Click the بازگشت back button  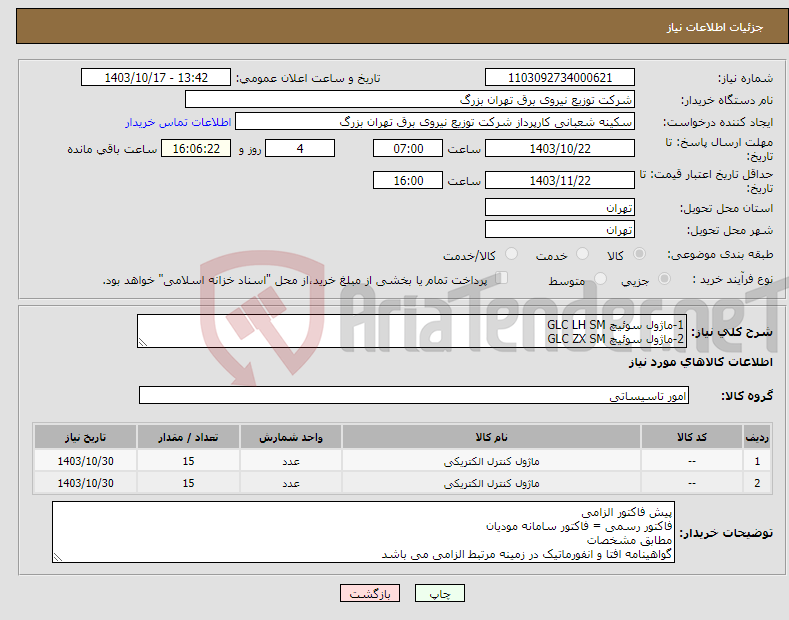tap(370, 593)
